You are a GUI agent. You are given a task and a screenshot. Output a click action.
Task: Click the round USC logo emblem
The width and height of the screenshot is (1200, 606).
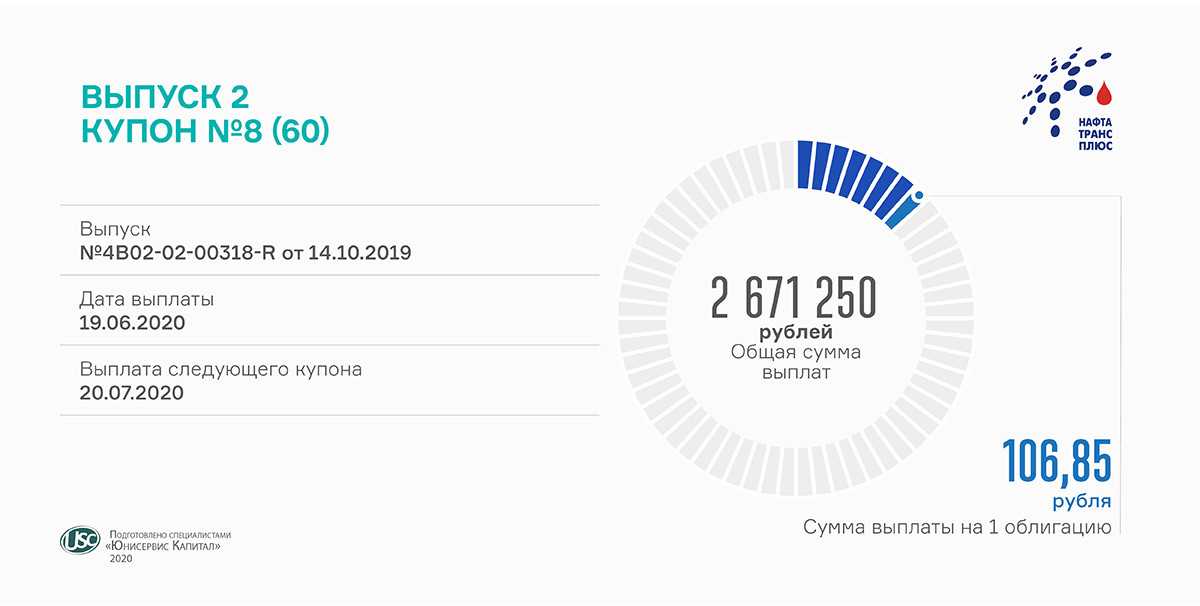[x=79, y=541]
